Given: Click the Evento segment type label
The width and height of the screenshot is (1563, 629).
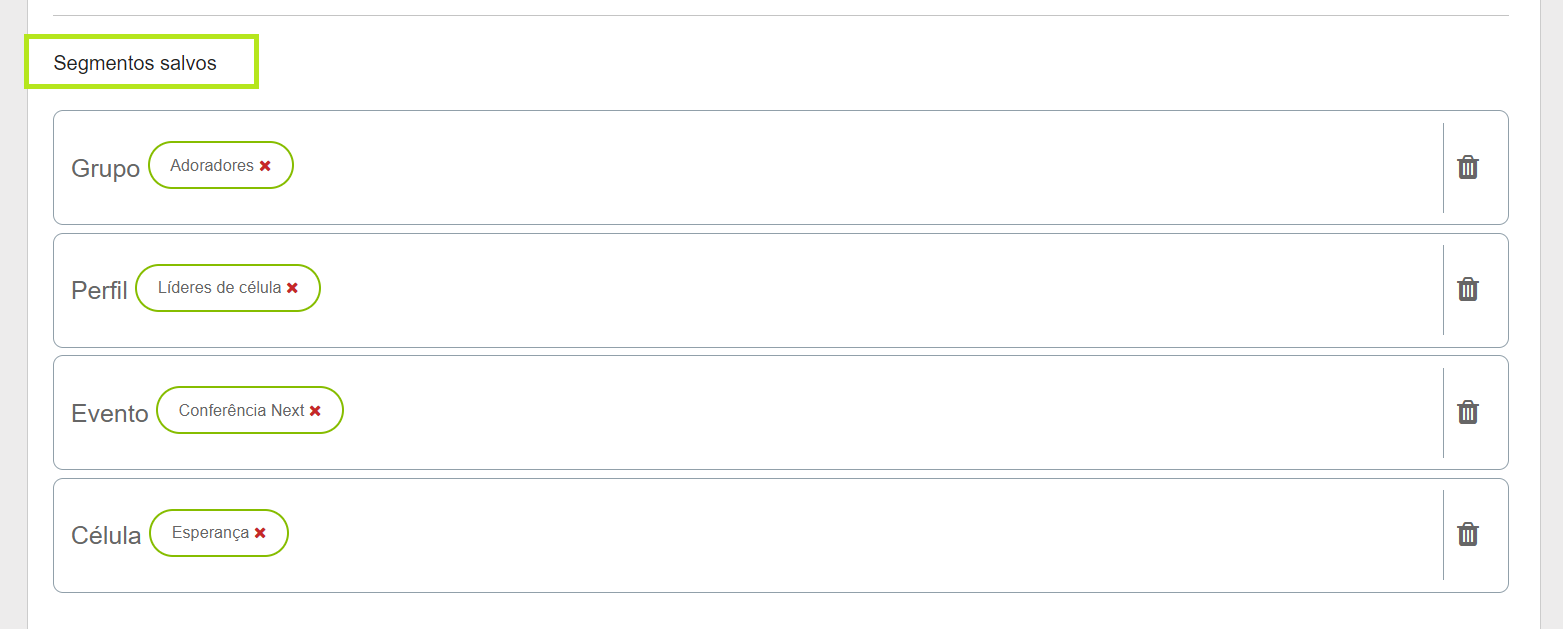Looking at the screenshot, I should coord(110,413).
